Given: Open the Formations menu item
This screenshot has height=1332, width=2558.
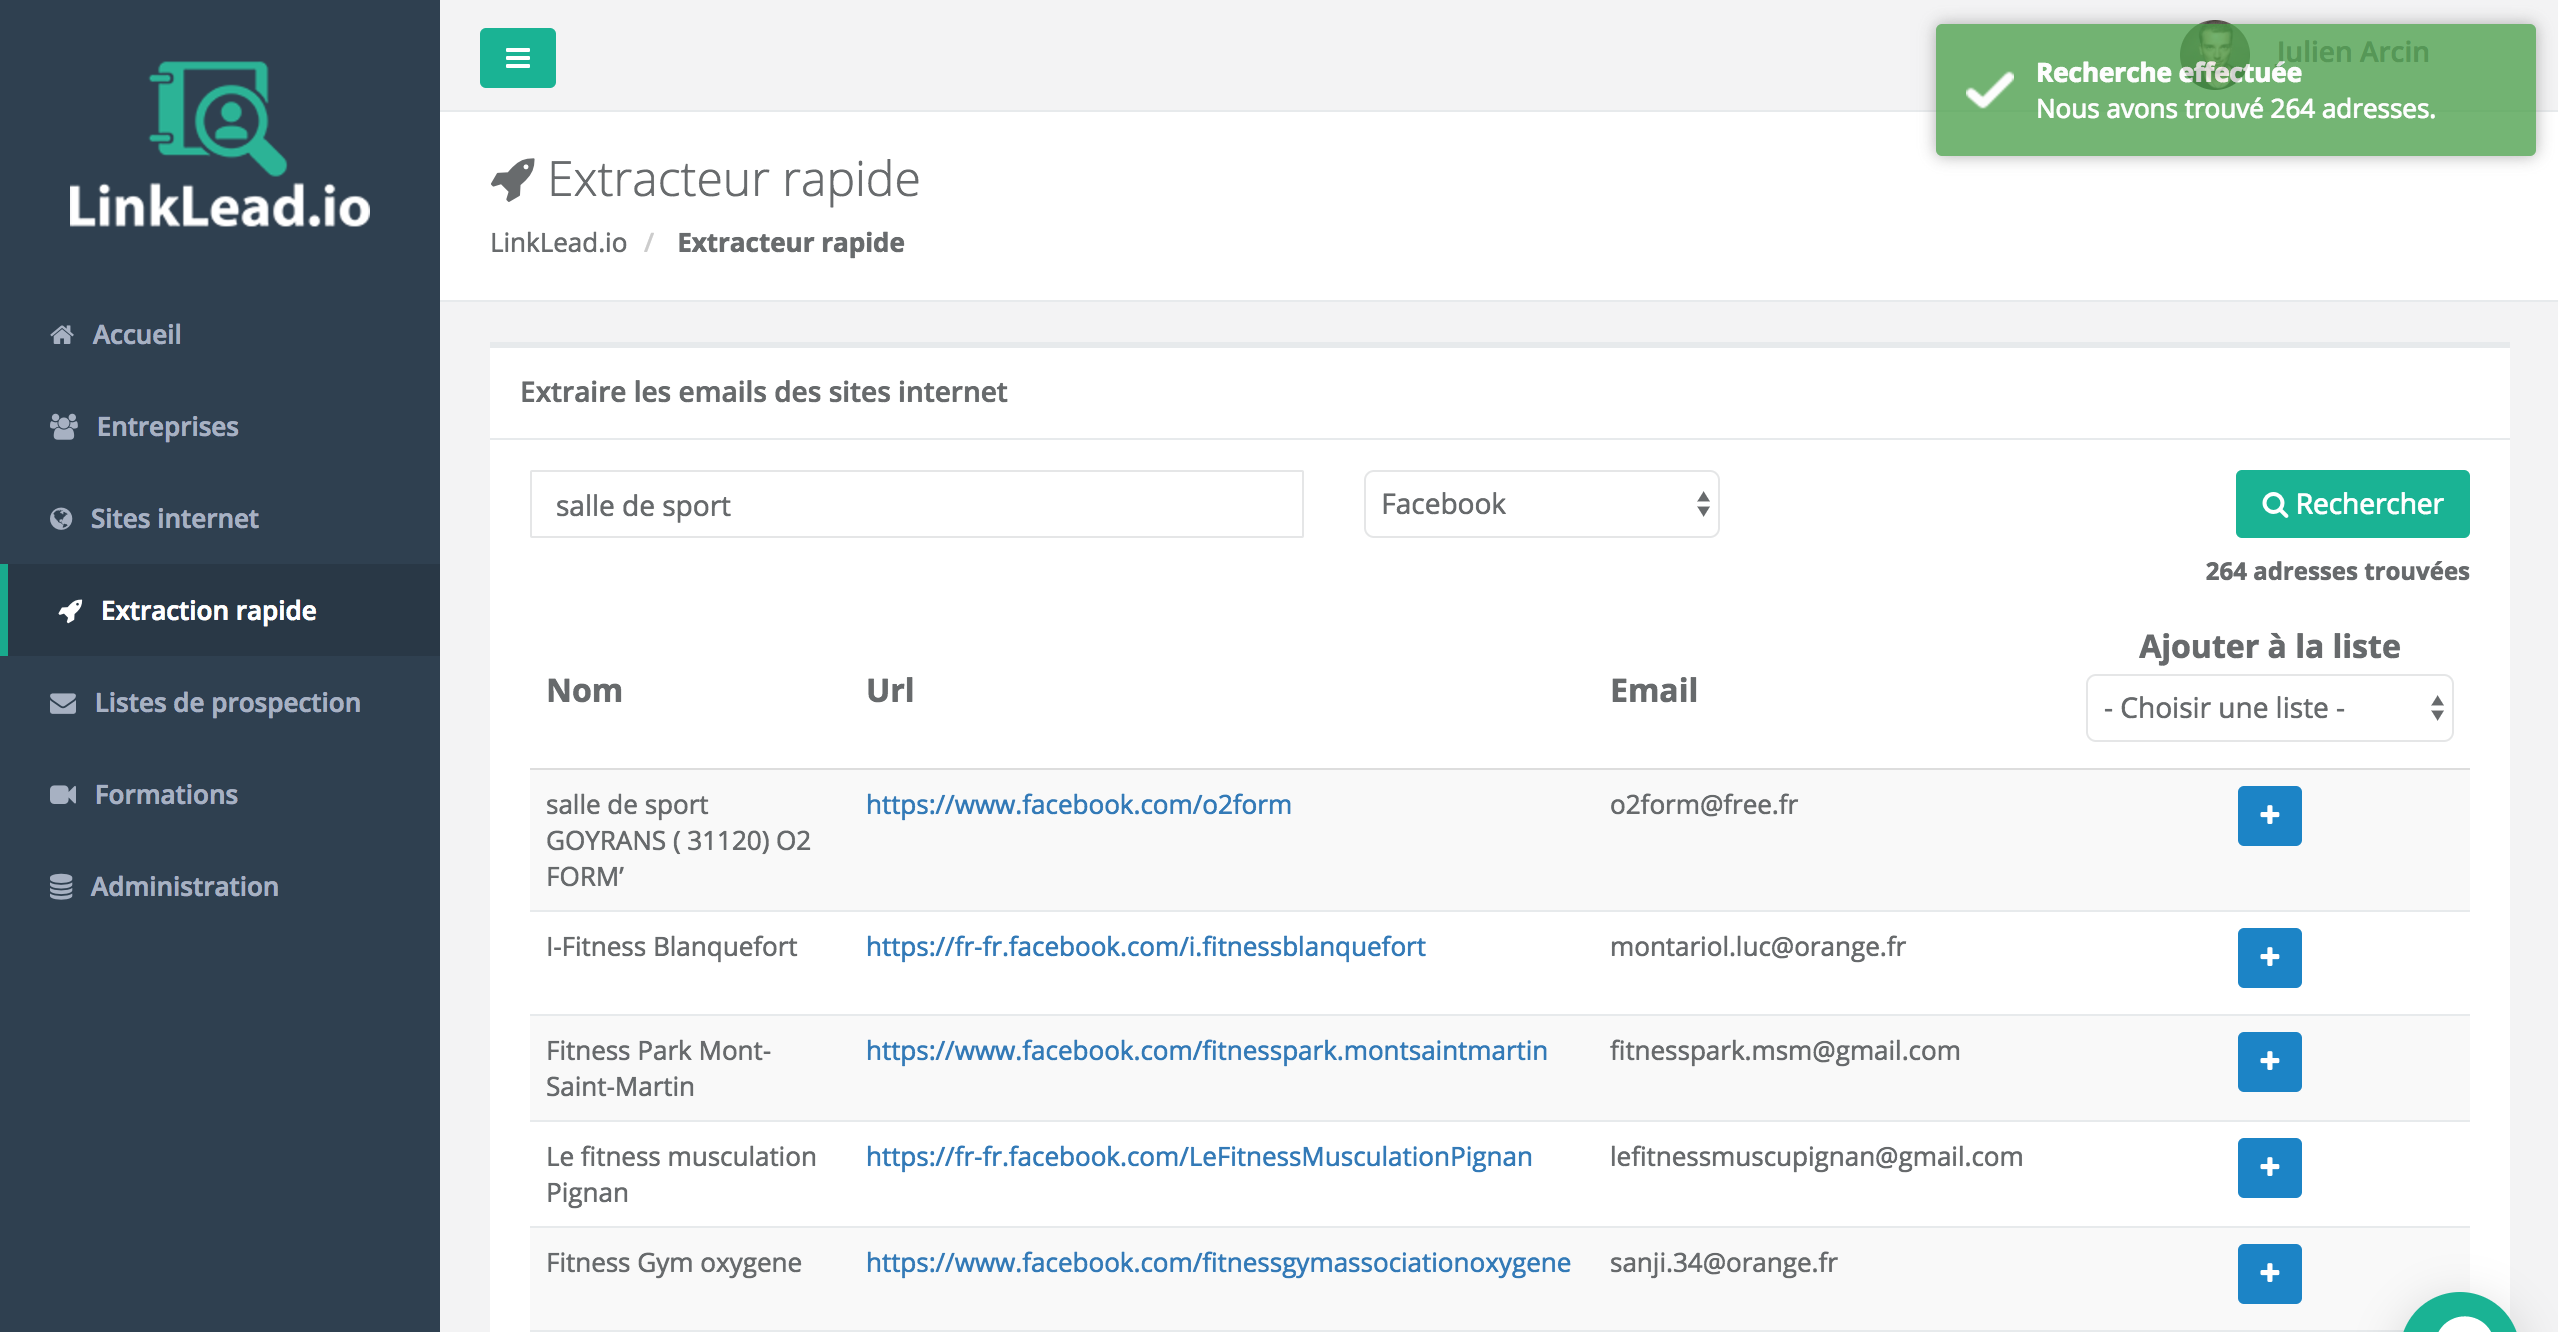Looking at the screenshot, I should pyautogui.click(x=220, y=794).
